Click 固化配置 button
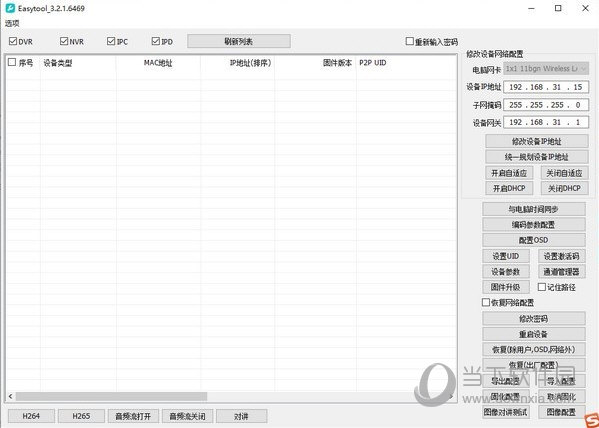Screen dimensions: 599x428 [x=506, y=397]
